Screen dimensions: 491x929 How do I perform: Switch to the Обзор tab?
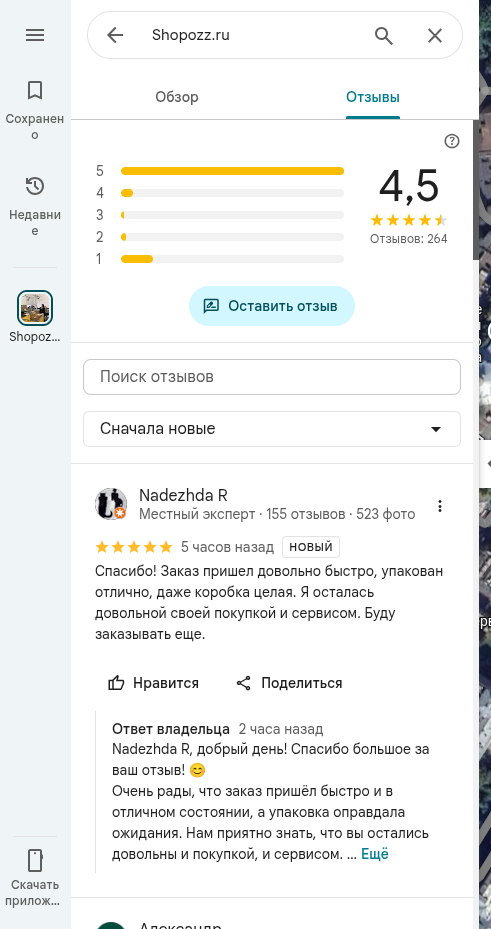[176, 97]
